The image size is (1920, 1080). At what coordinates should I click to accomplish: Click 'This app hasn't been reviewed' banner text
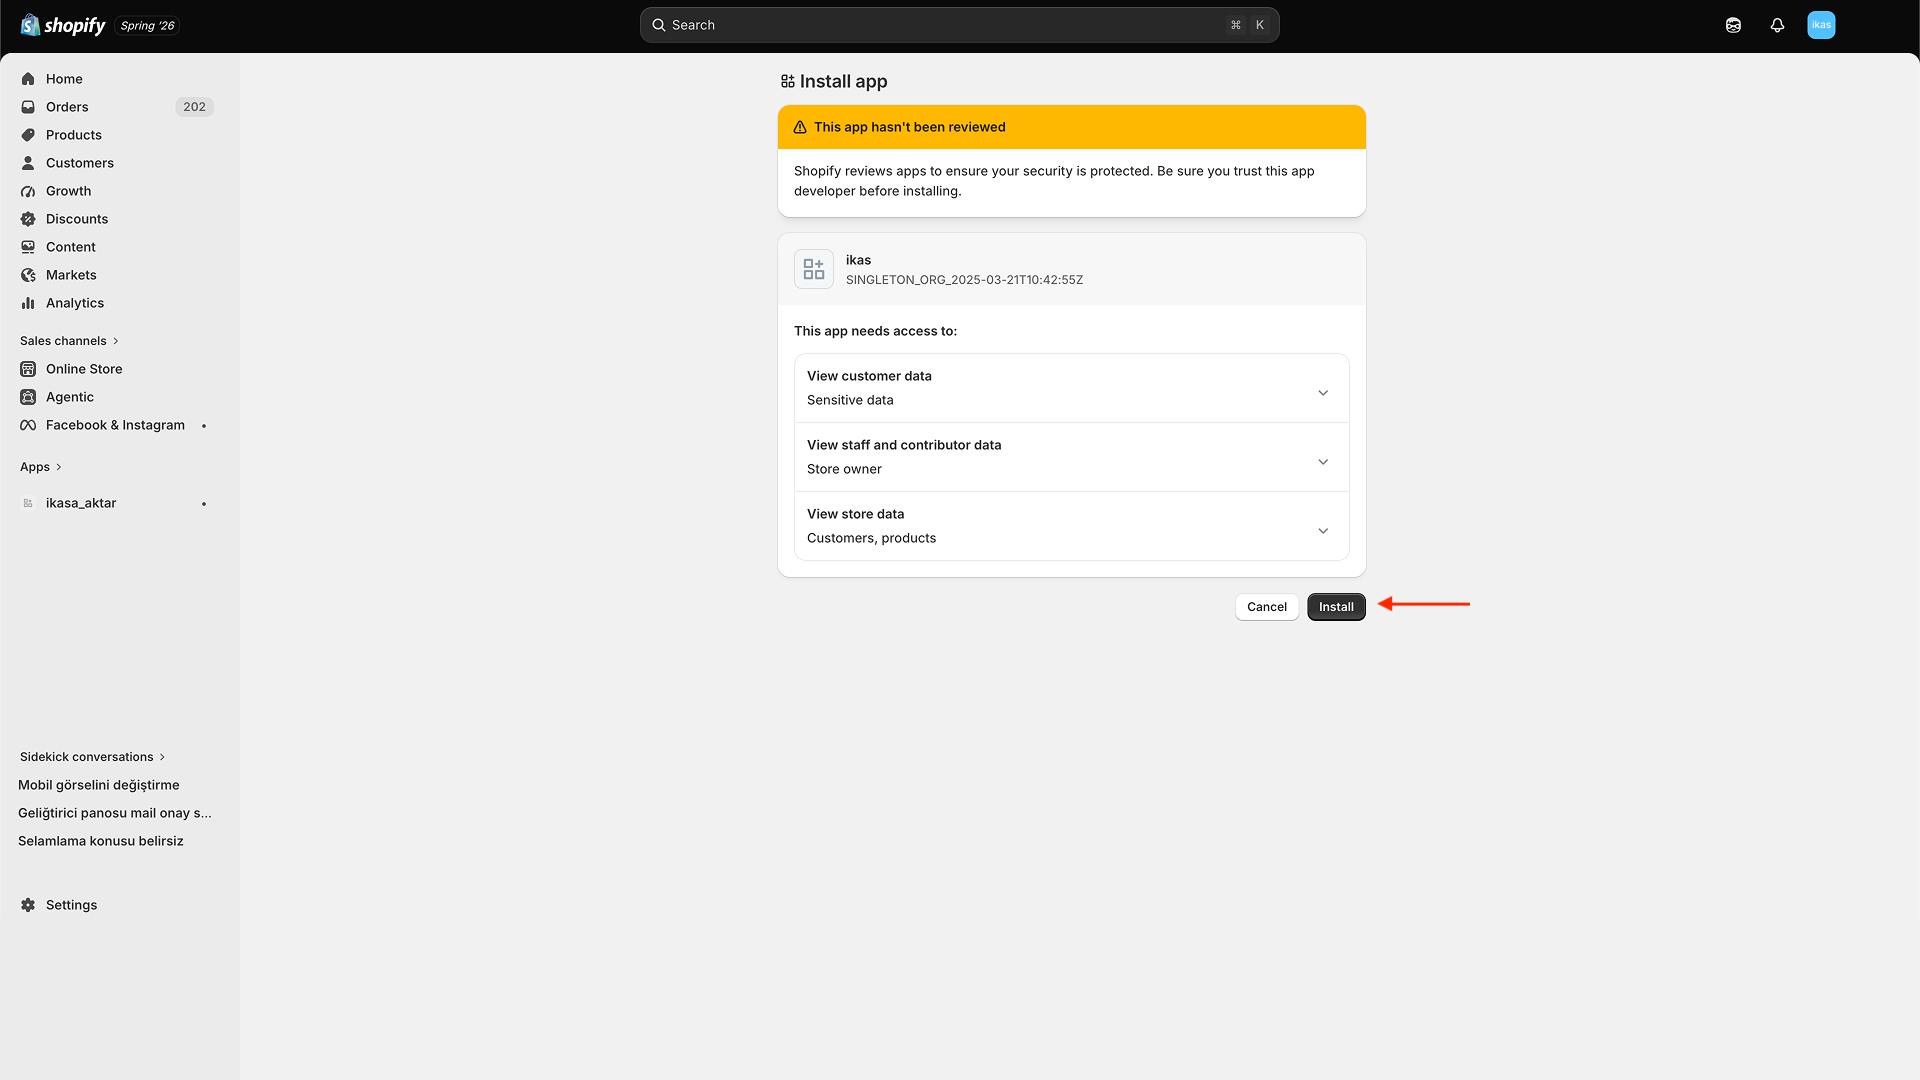click(x=909, y=127)
